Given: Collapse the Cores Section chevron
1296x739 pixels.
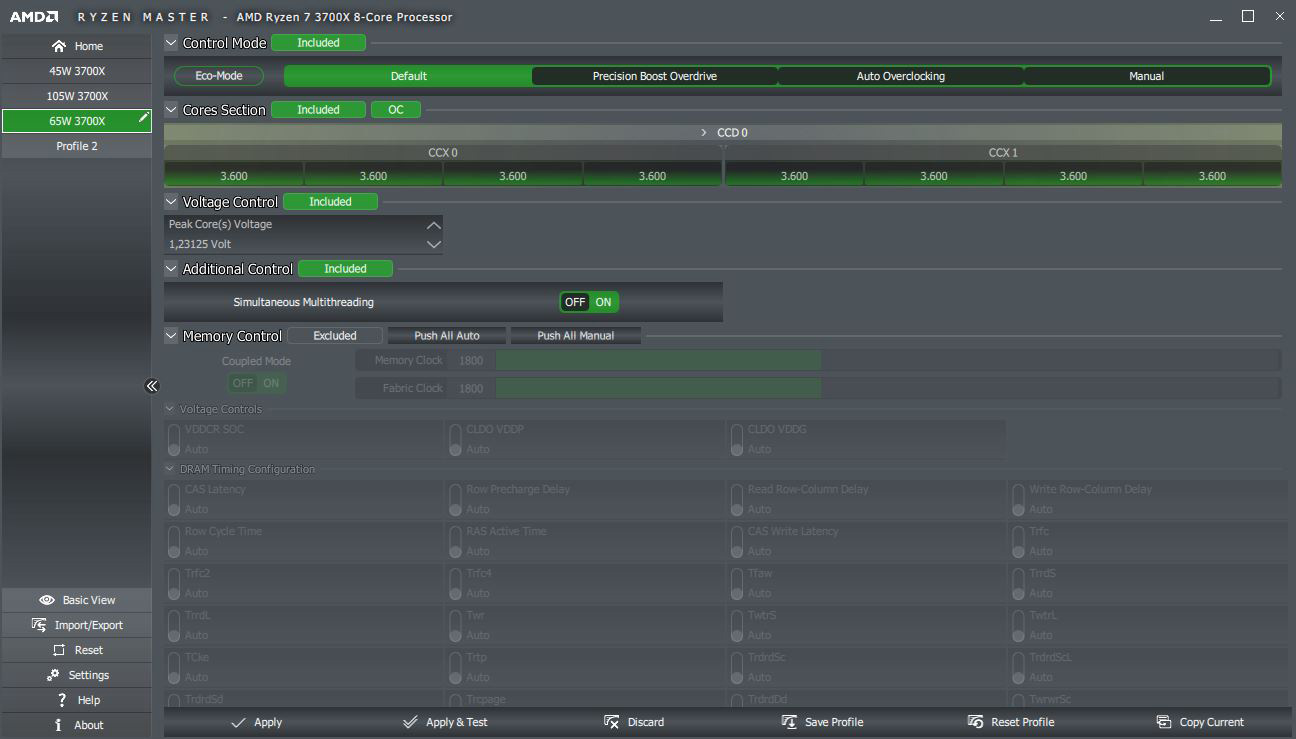Looking at the screenshot, I should click(x=171, y=110).
